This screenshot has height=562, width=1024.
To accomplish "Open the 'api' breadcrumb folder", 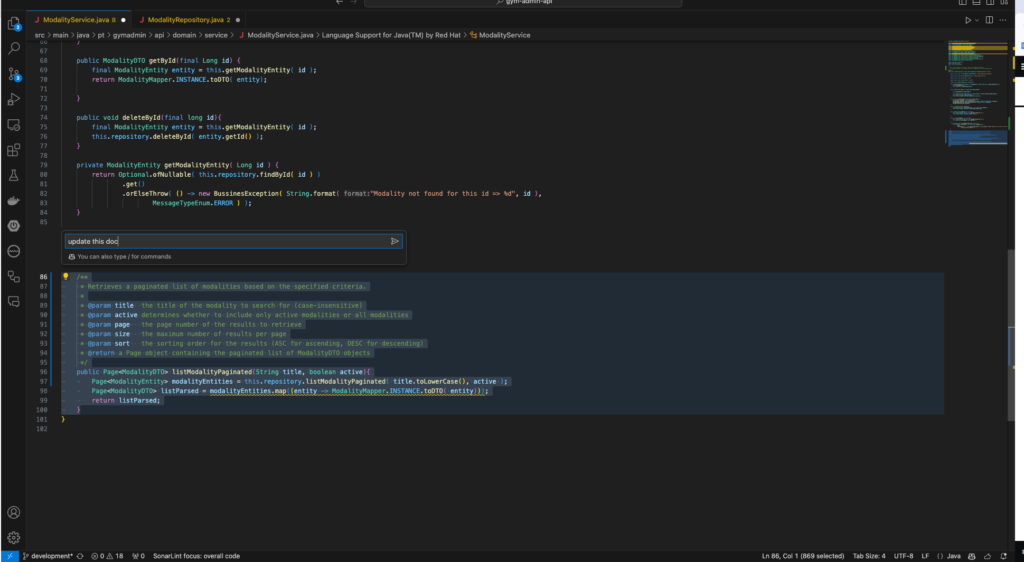I will tap(159, 35).
